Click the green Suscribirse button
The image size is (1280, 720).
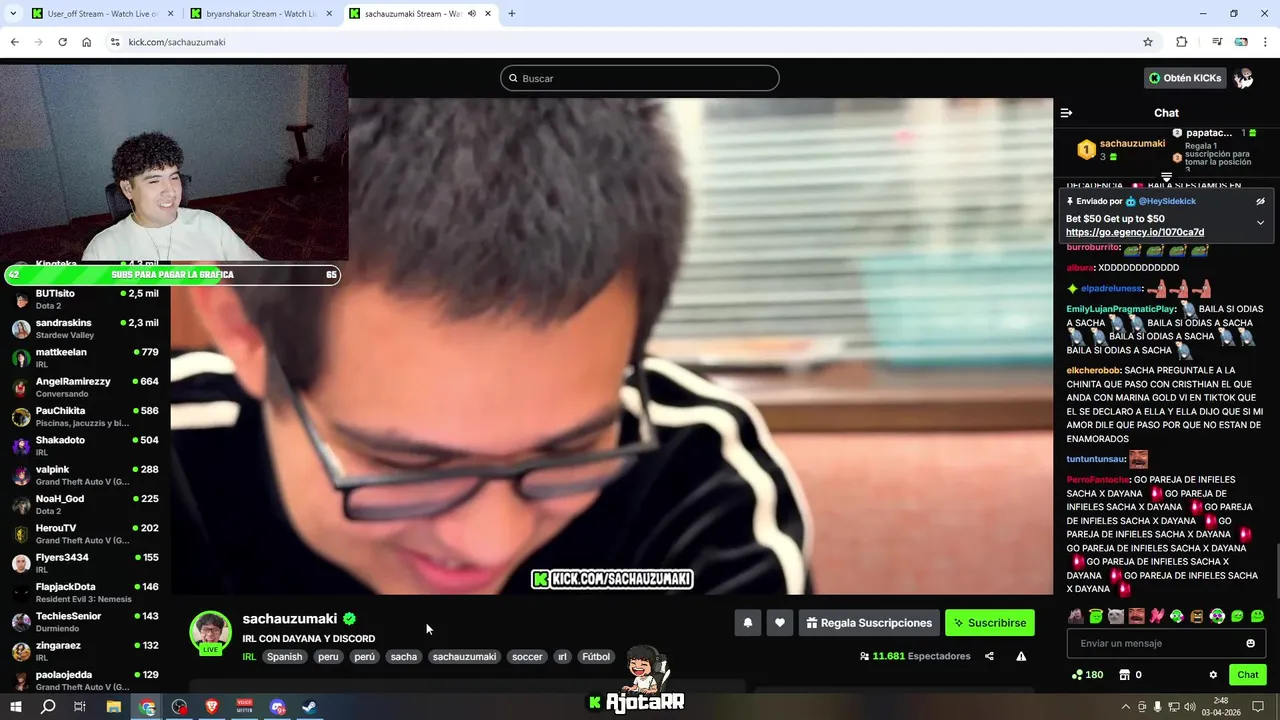click(990, 623)
